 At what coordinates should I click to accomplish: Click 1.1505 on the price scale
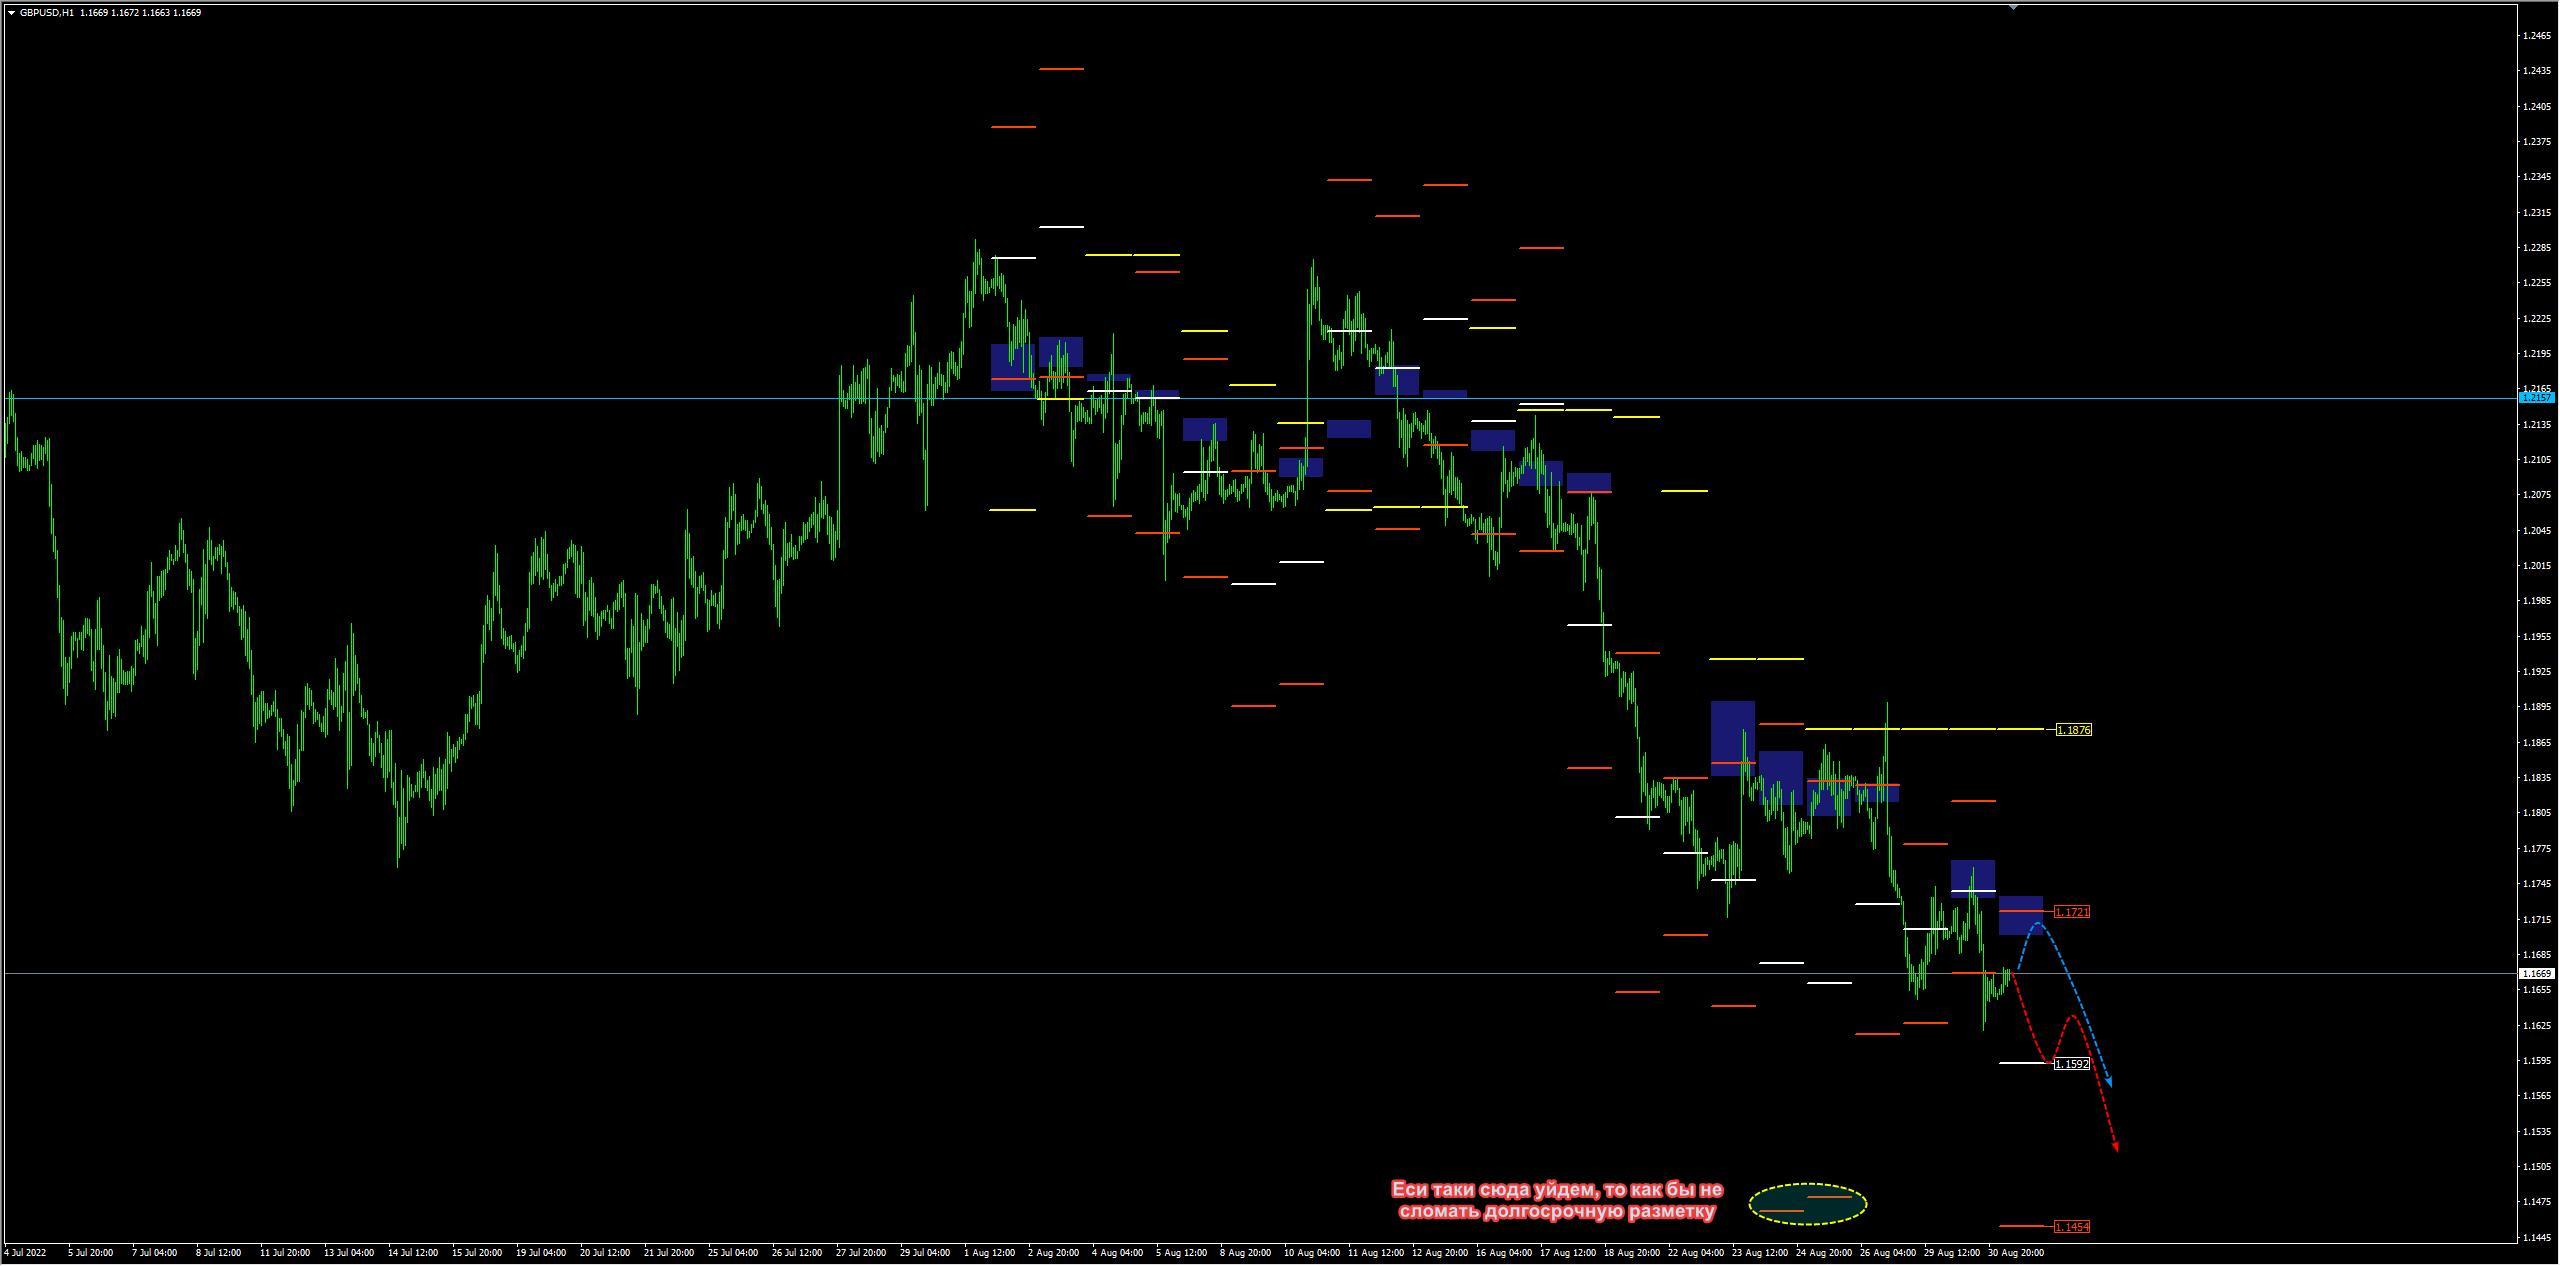[2536, 1167]
